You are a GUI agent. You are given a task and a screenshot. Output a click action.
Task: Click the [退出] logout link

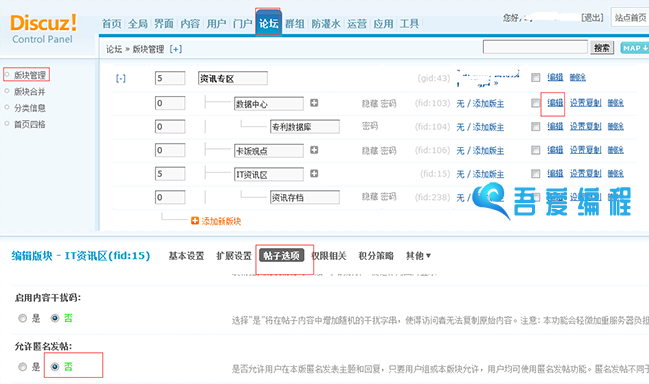[x=592, y=18]
